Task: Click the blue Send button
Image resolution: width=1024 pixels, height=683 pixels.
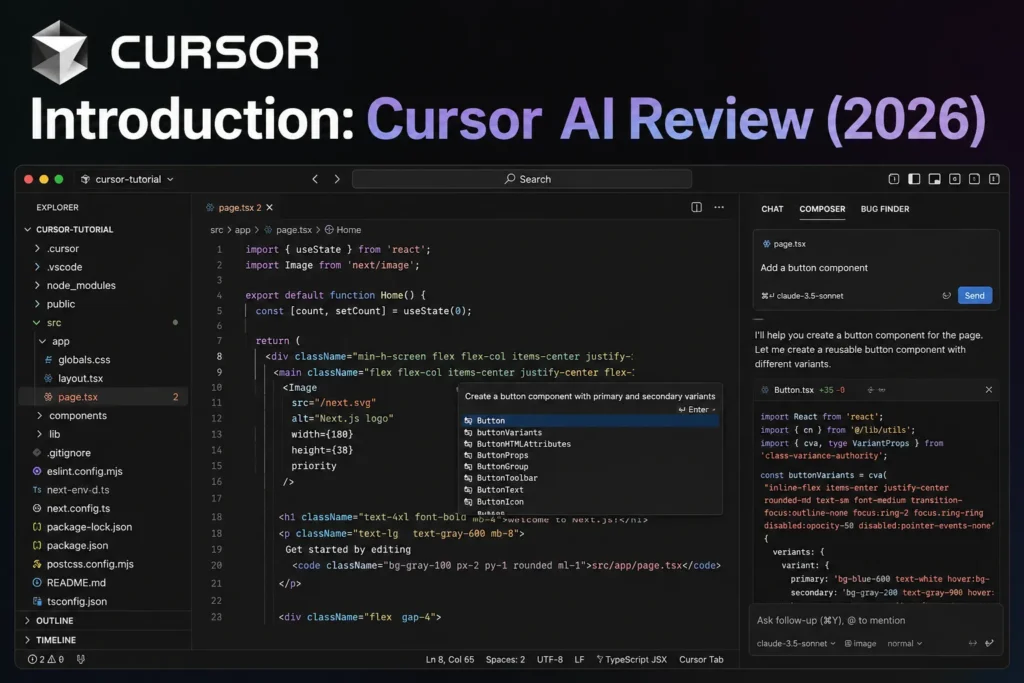Action: pyautogui.click(x=974, y=295)
